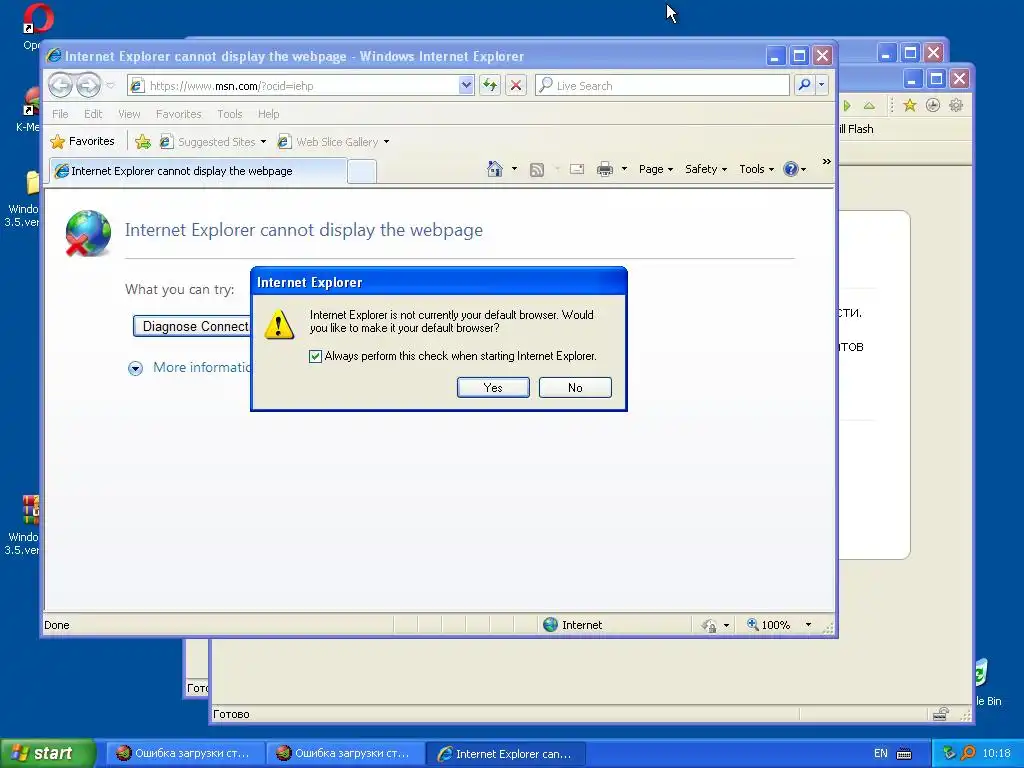
Task: Click the Internet zone status text
Action: [582, 625]
